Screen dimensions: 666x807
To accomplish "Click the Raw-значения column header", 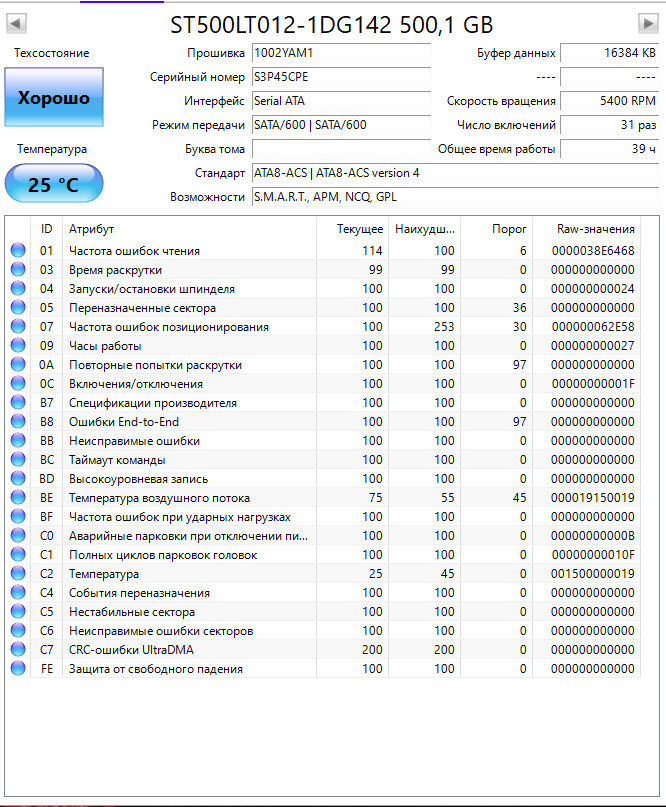I will 587,229.
